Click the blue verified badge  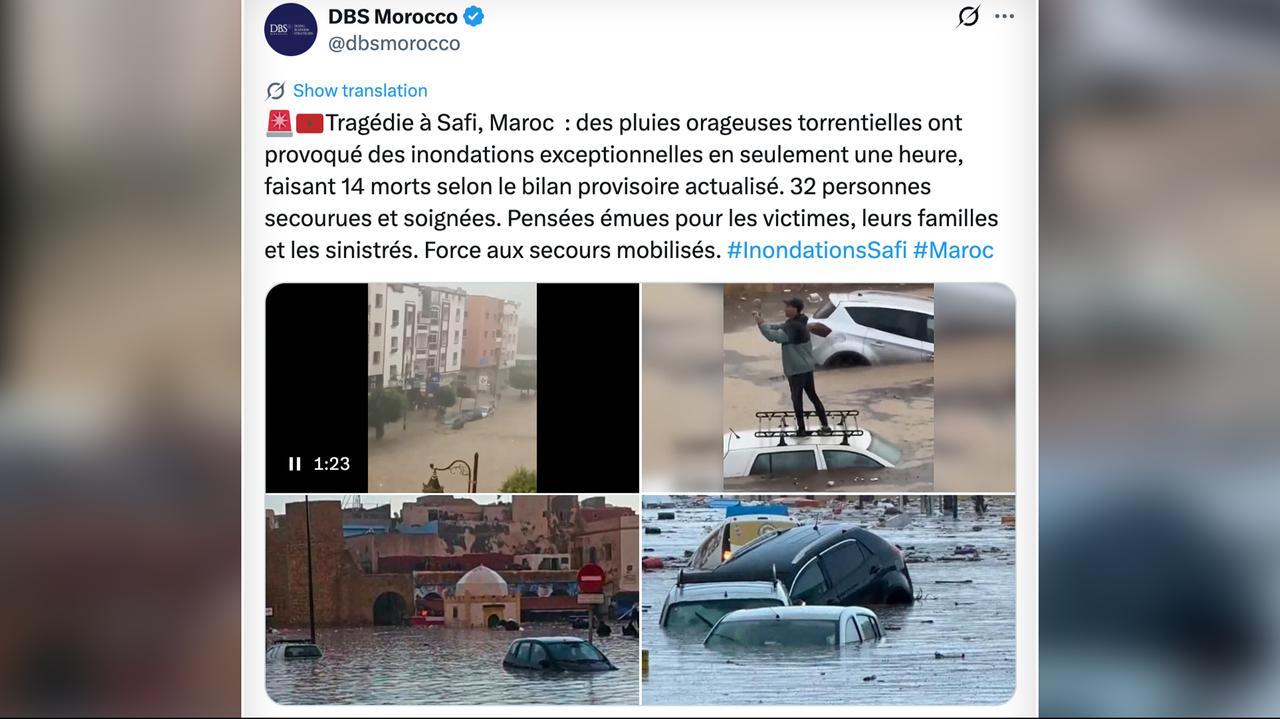tap(473, 17)
